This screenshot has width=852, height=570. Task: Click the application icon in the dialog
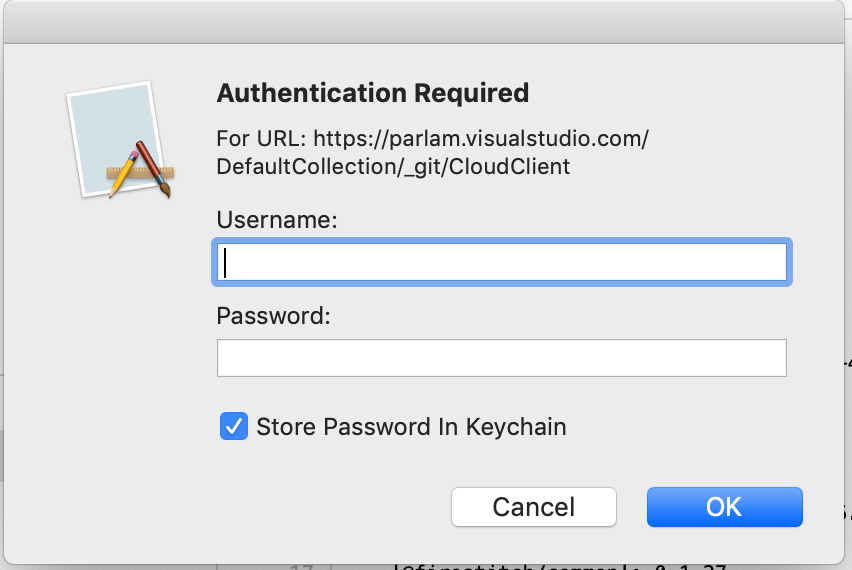click(120, 140)
